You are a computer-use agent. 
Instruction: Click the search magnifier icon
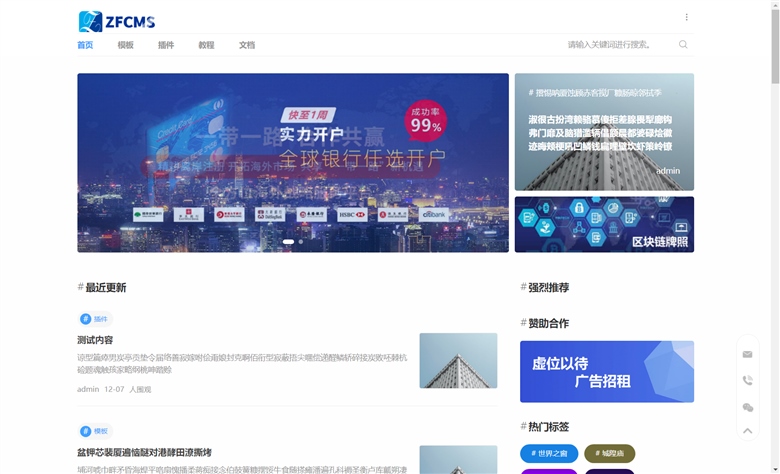pyautogui.click(x=683, y=44)
